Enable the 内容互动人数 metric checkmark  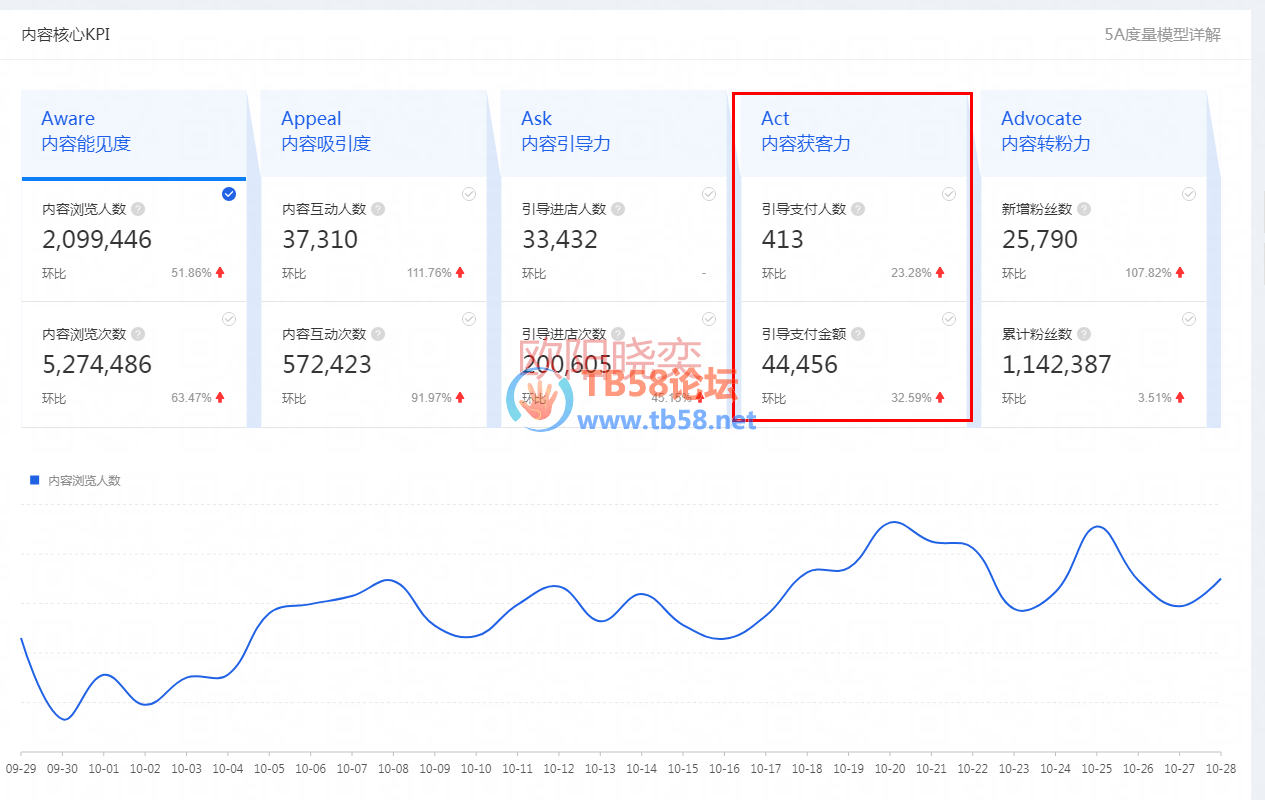pos(469,194)
